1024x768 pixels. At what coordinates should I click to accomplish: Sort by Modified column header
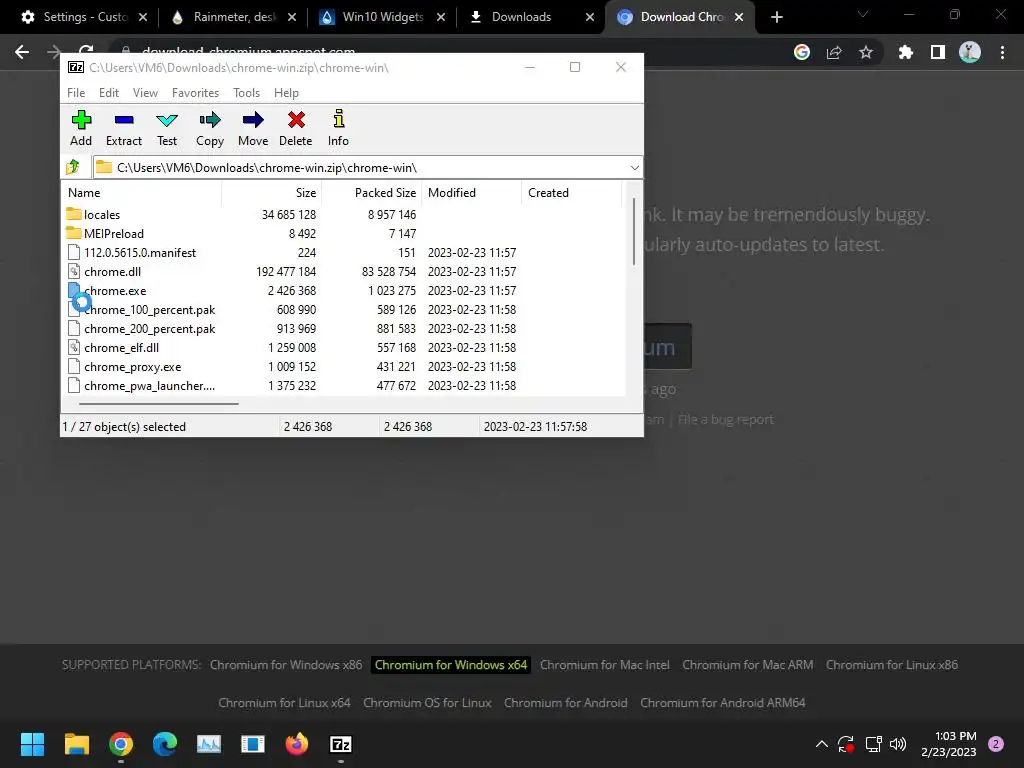(x=472, y=193)
